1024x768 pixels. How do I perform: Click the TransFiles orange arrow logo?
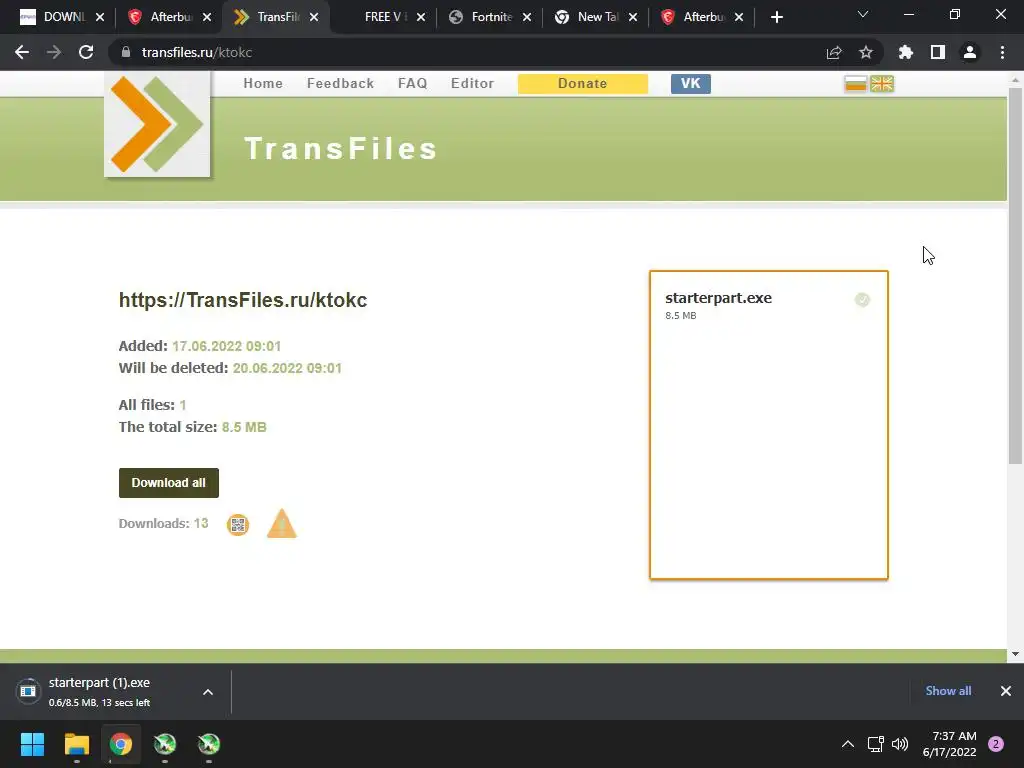[x=157, y=124]
